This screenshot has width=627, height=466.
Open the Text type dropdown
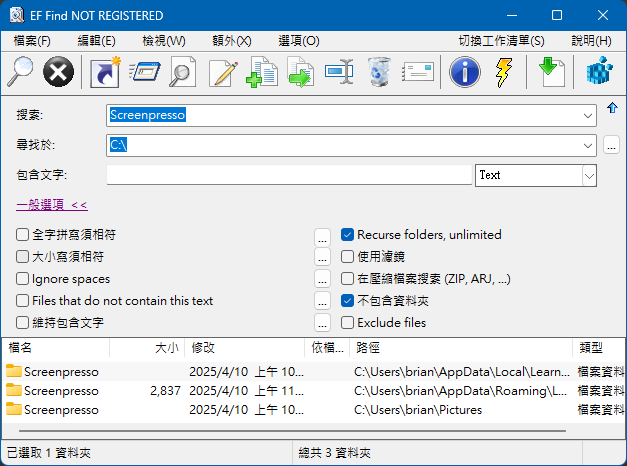588,176
